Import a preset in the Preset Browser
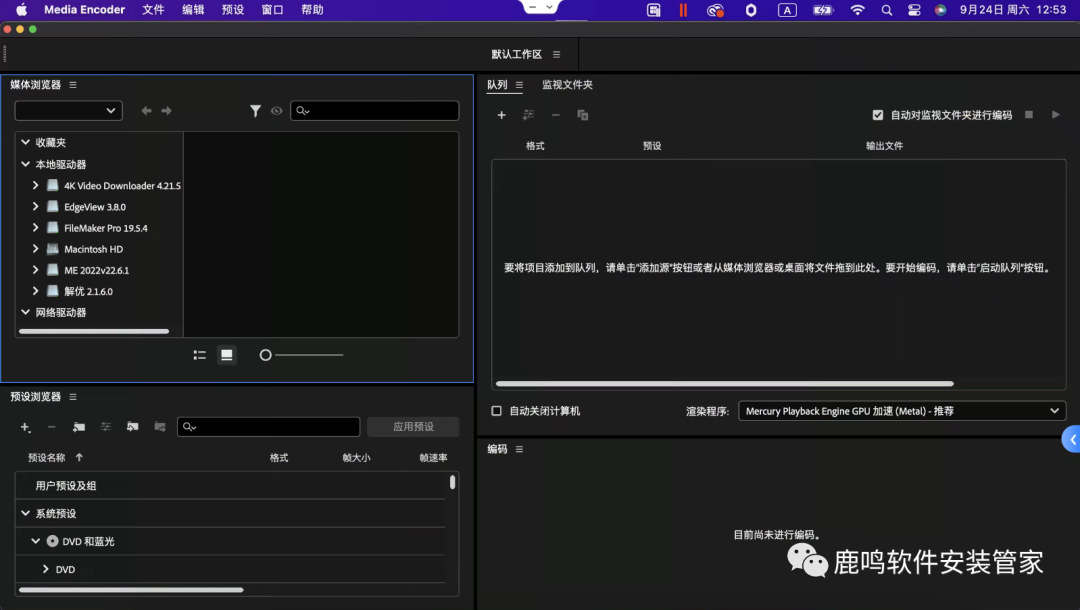The image size is (1080, 610). tap(131, 427)
